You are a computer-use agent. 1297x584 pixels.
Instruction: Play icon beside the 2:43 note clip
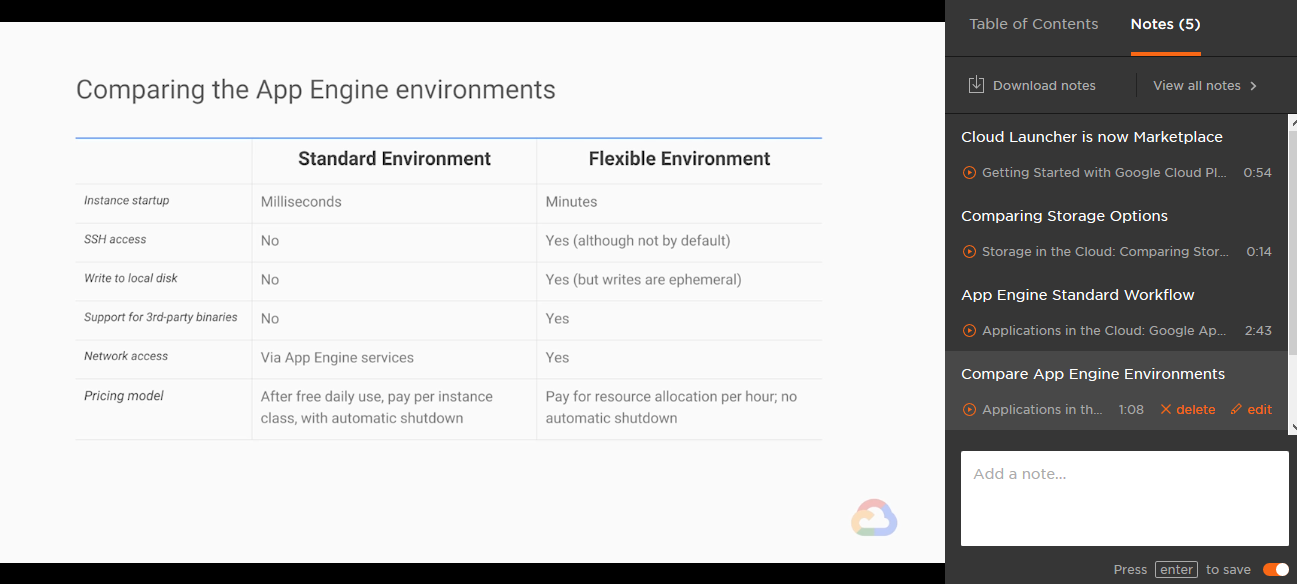pos(969,331)
